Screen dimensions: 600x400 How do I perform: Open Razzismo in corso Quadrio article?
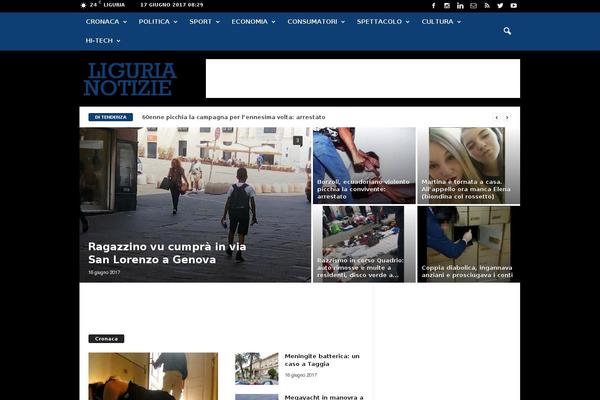(360, 268)
